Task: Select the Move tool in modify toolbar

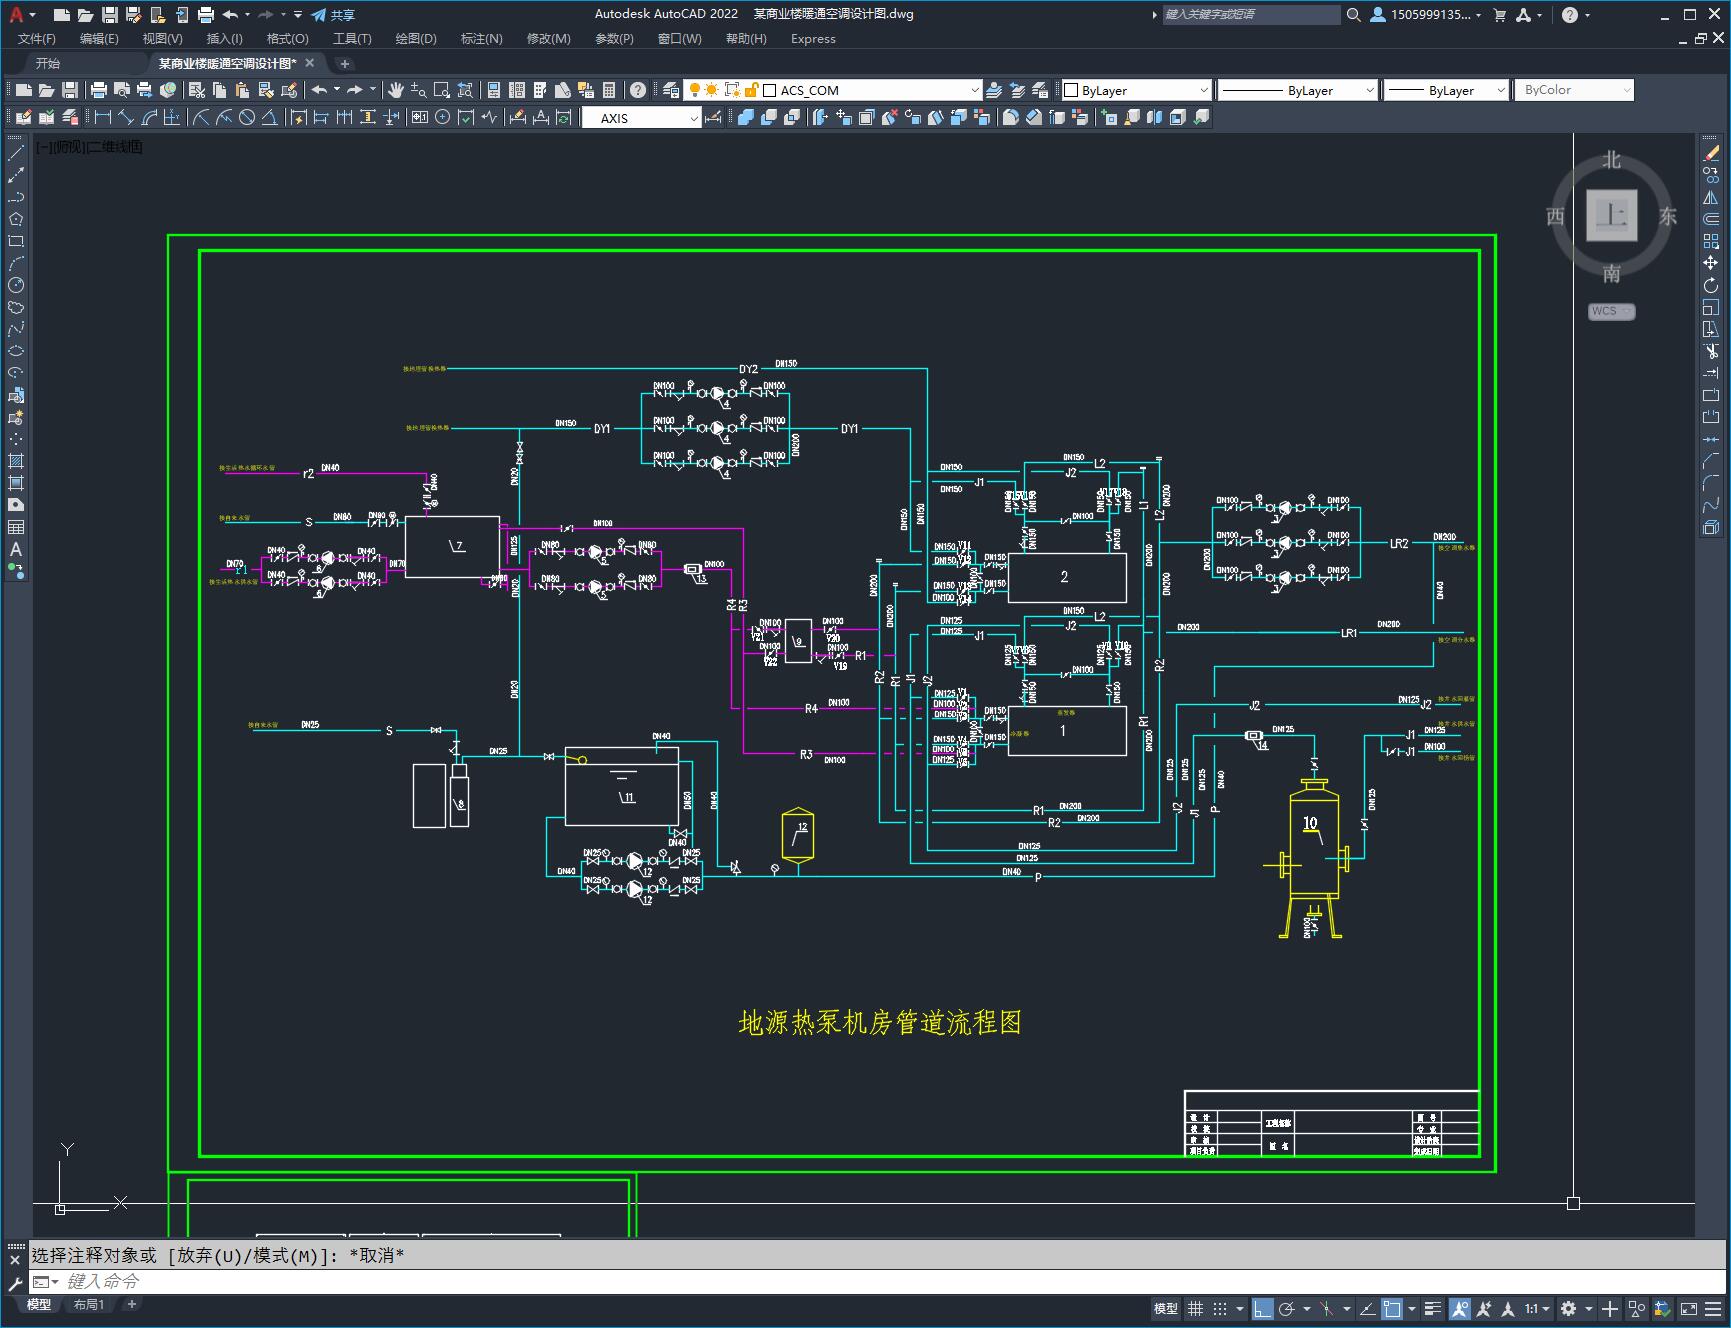Action: 1711,263
